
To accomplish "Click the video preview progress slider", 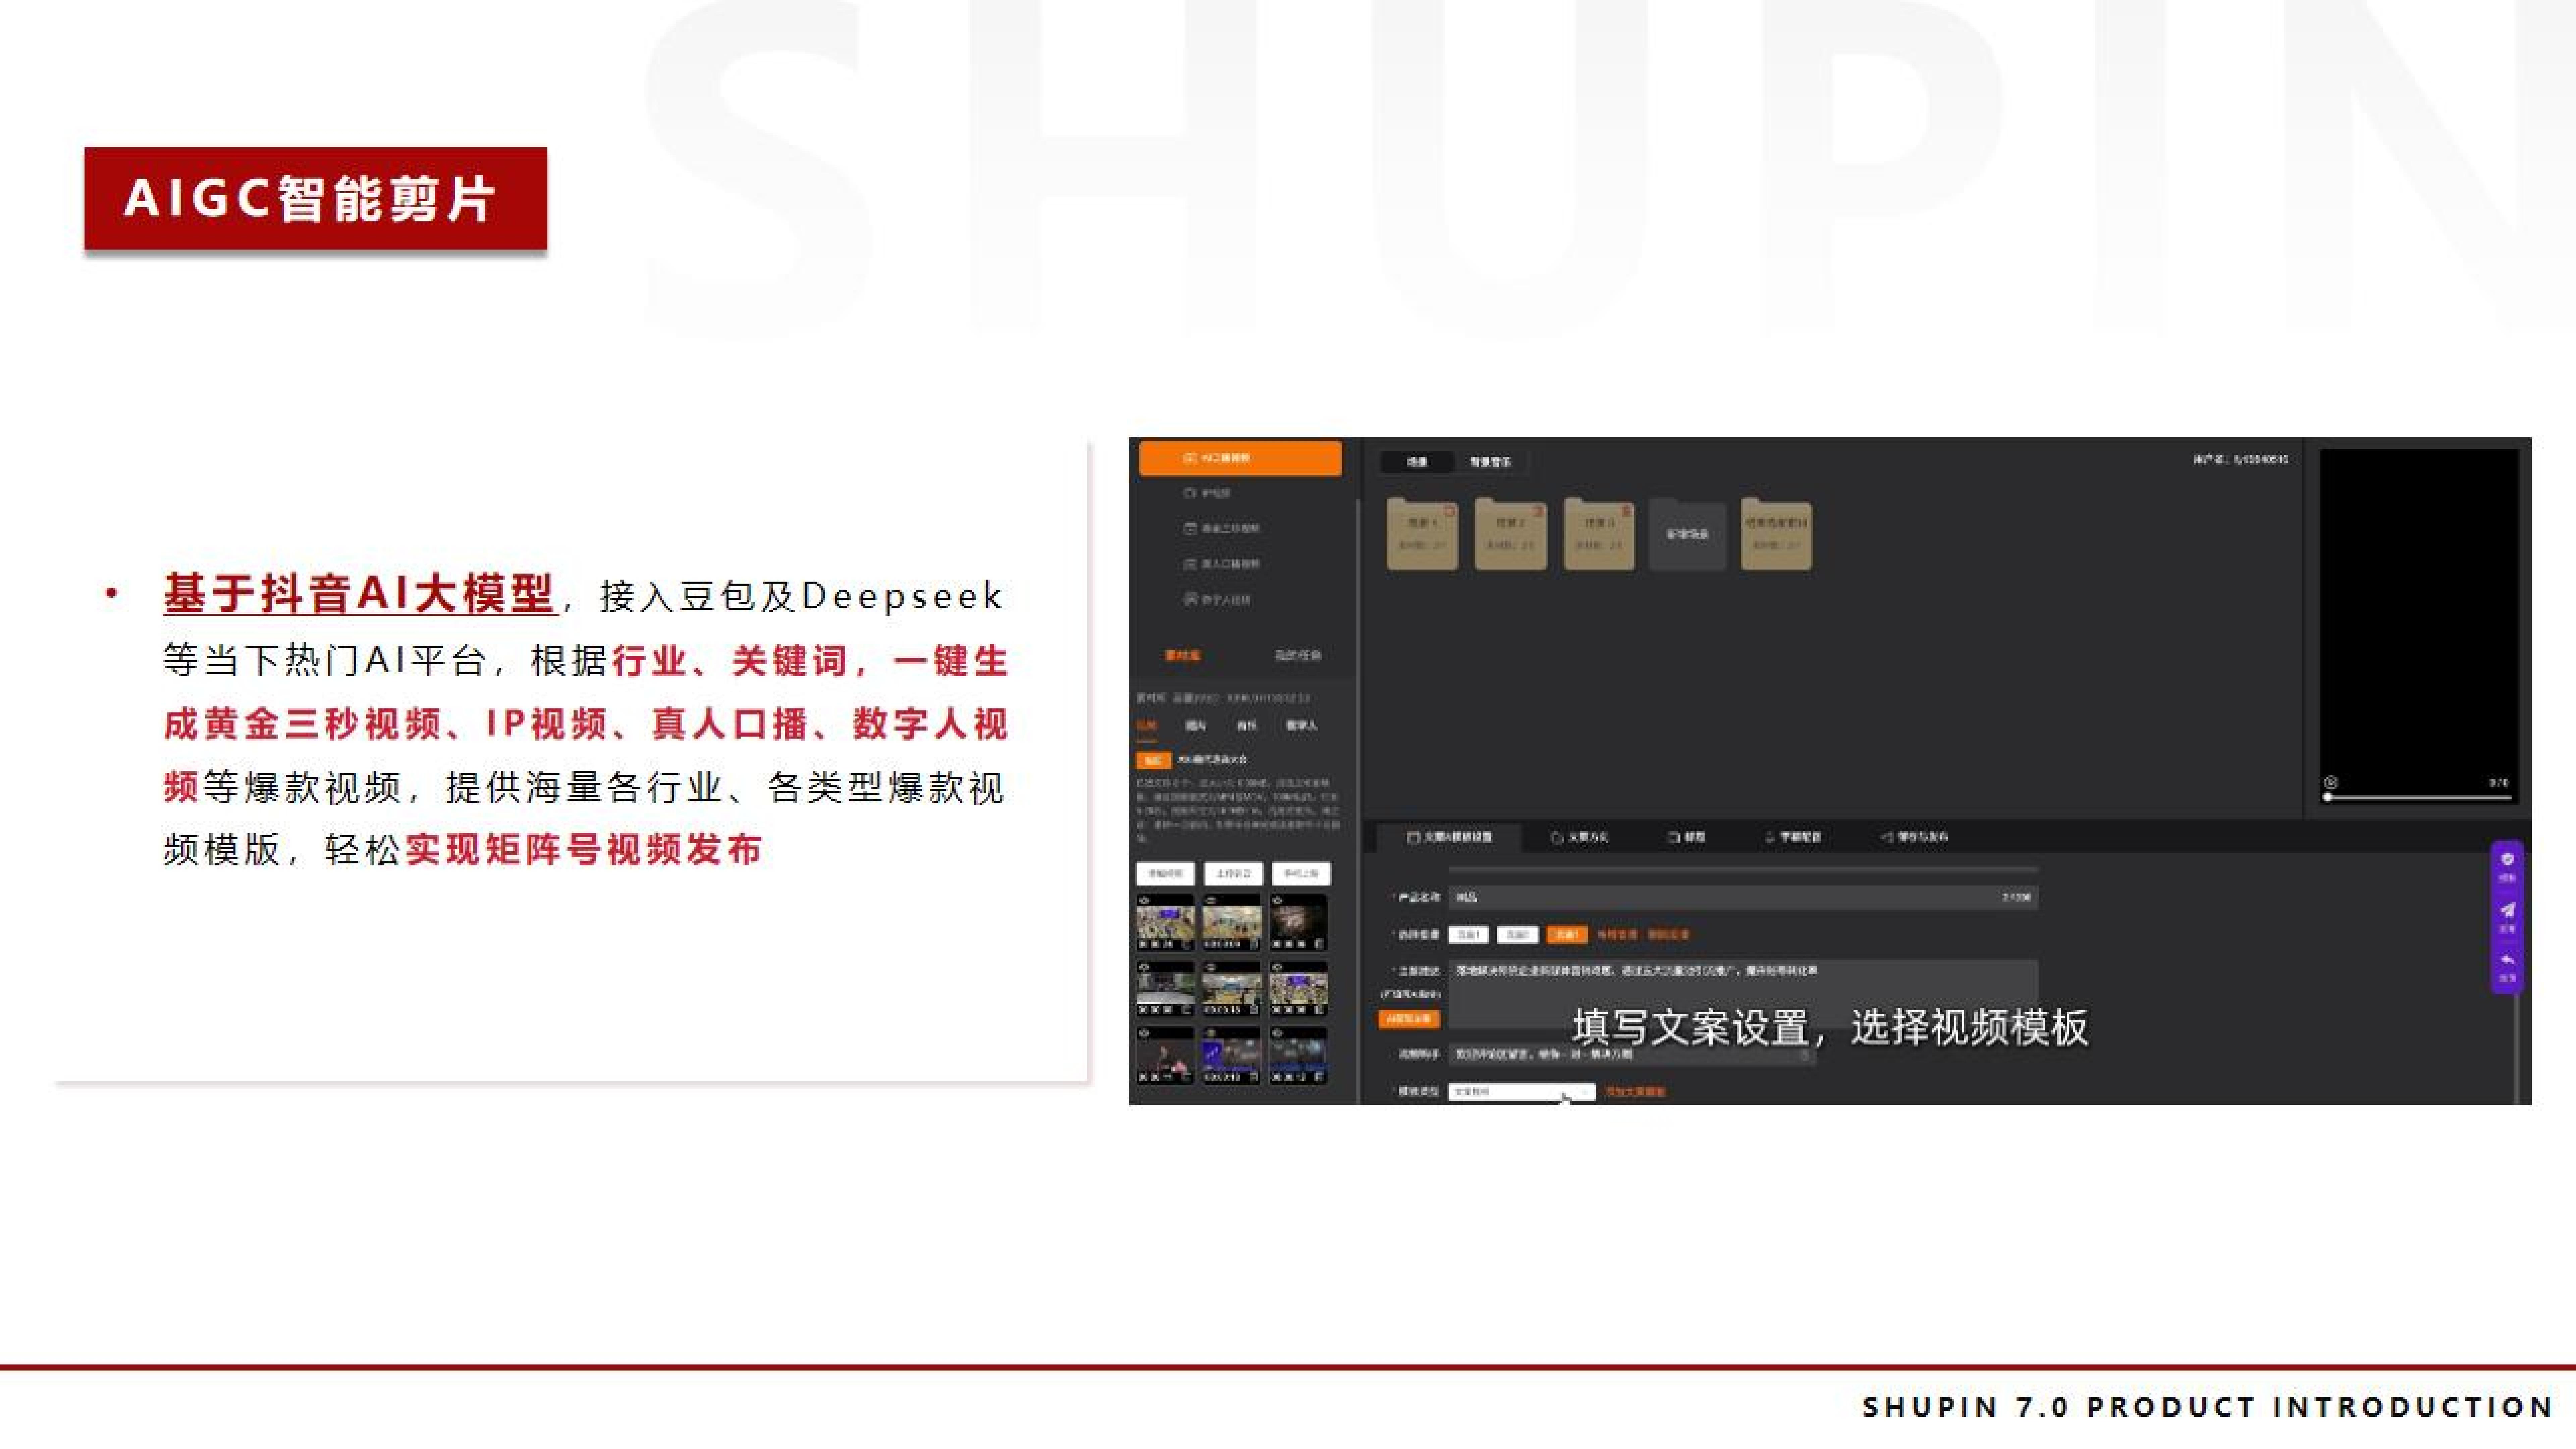I will click(2417, 797).
